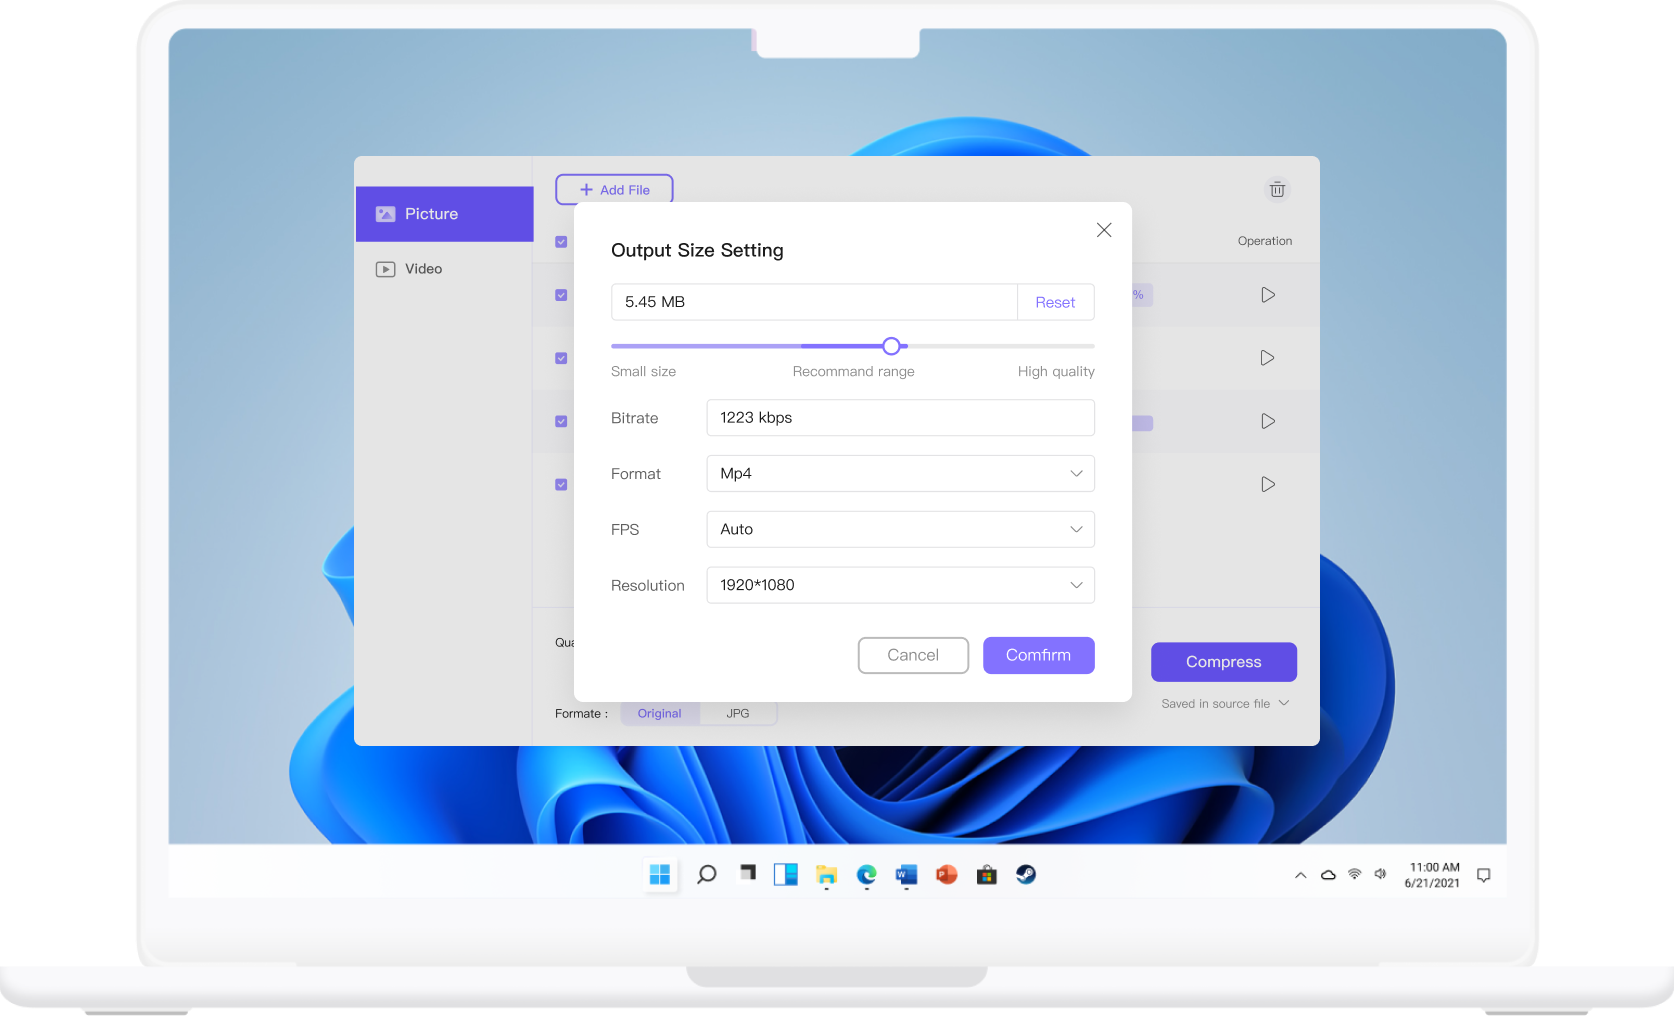This screenshot has width=1674, height=1016.
Task: Click the 5.45 MB size field
Action: (814, 302)
